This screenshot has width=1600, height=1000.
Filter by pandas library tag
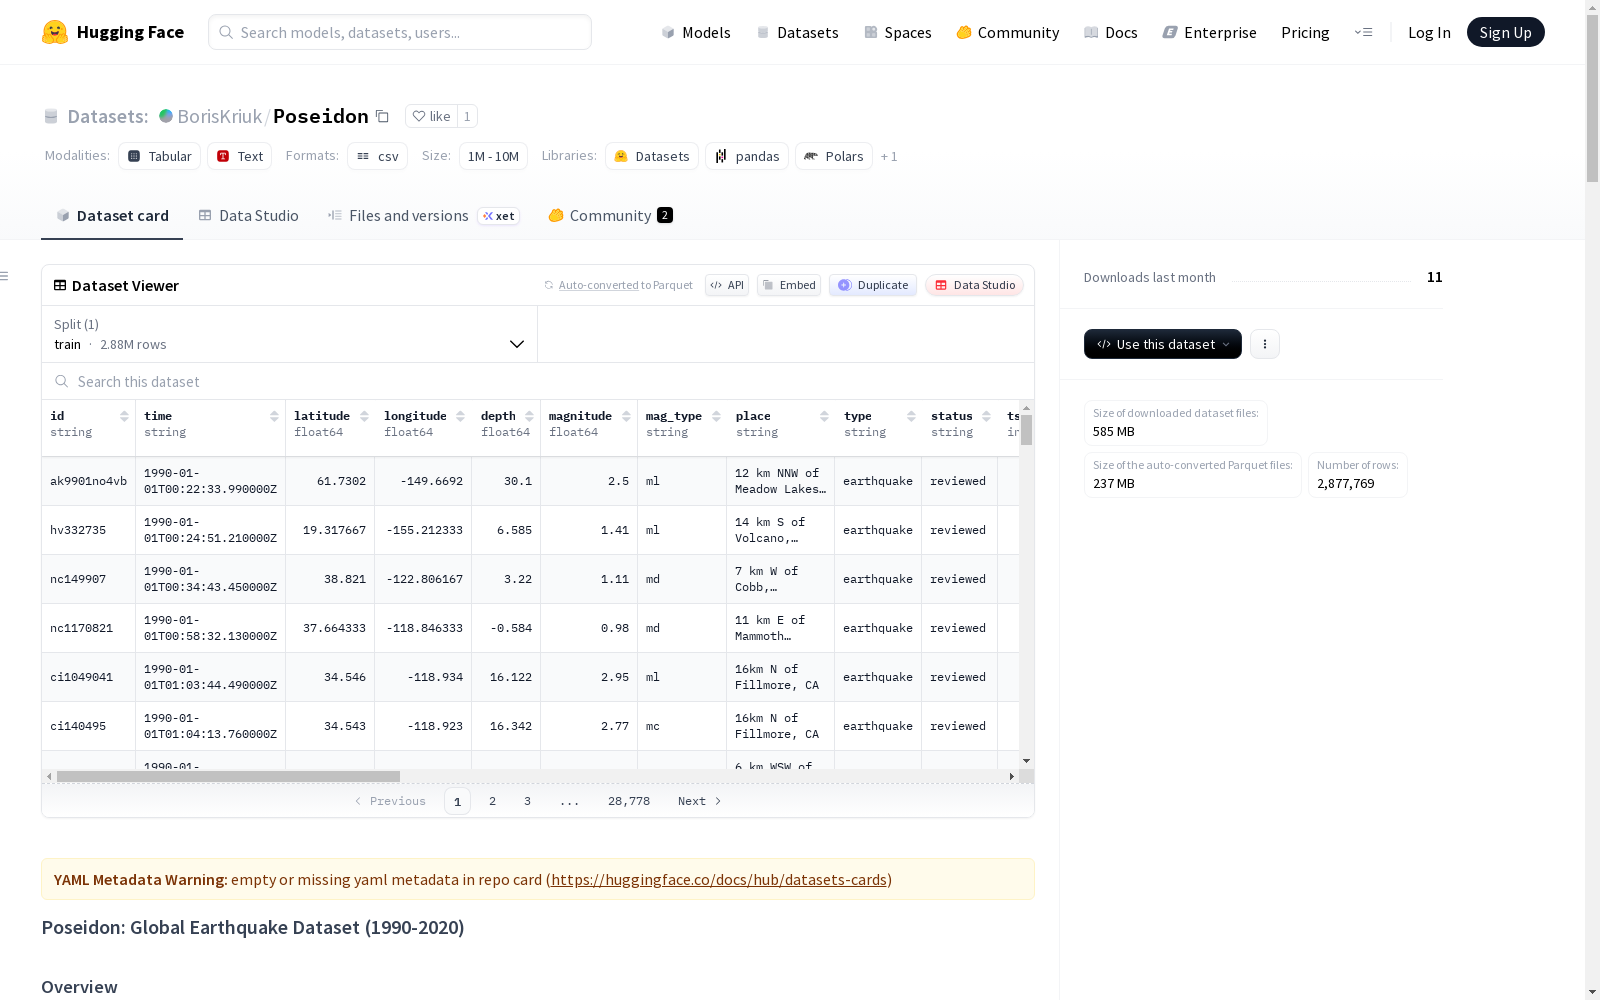coord(747,156)
